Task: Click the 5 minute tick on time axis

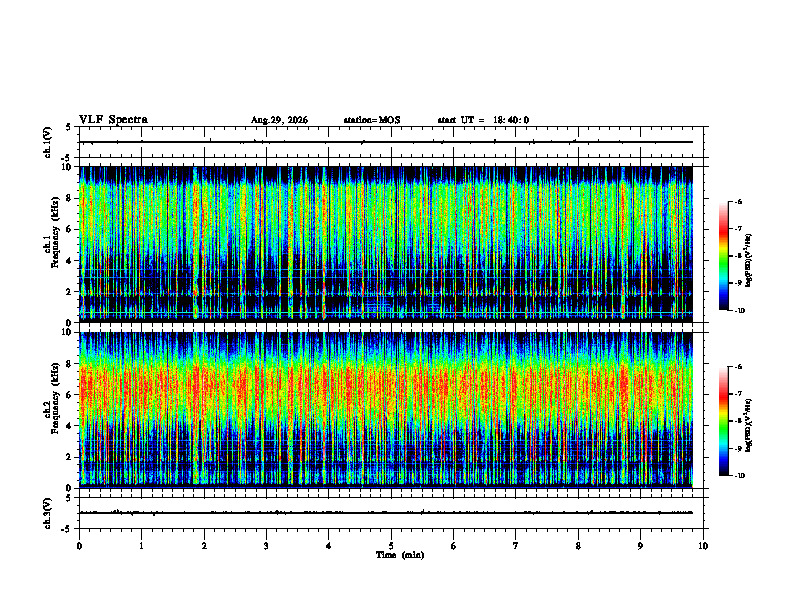Action: (x=391, y=546)
